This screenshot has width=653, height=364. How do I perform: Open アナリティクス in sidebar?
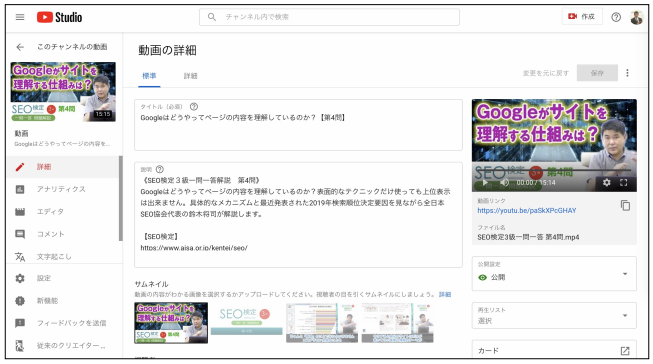(61, 189)
